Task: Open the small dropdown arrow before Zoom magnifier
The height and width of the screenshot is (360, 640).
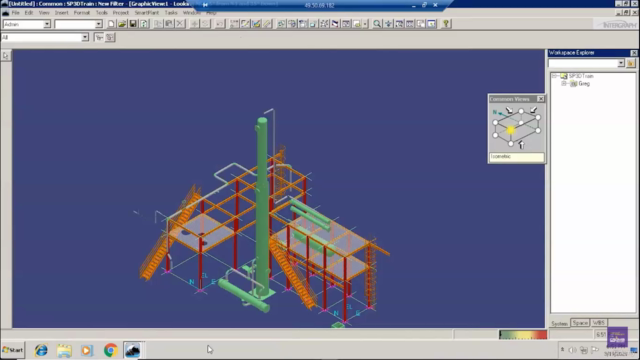Action: 365,24
